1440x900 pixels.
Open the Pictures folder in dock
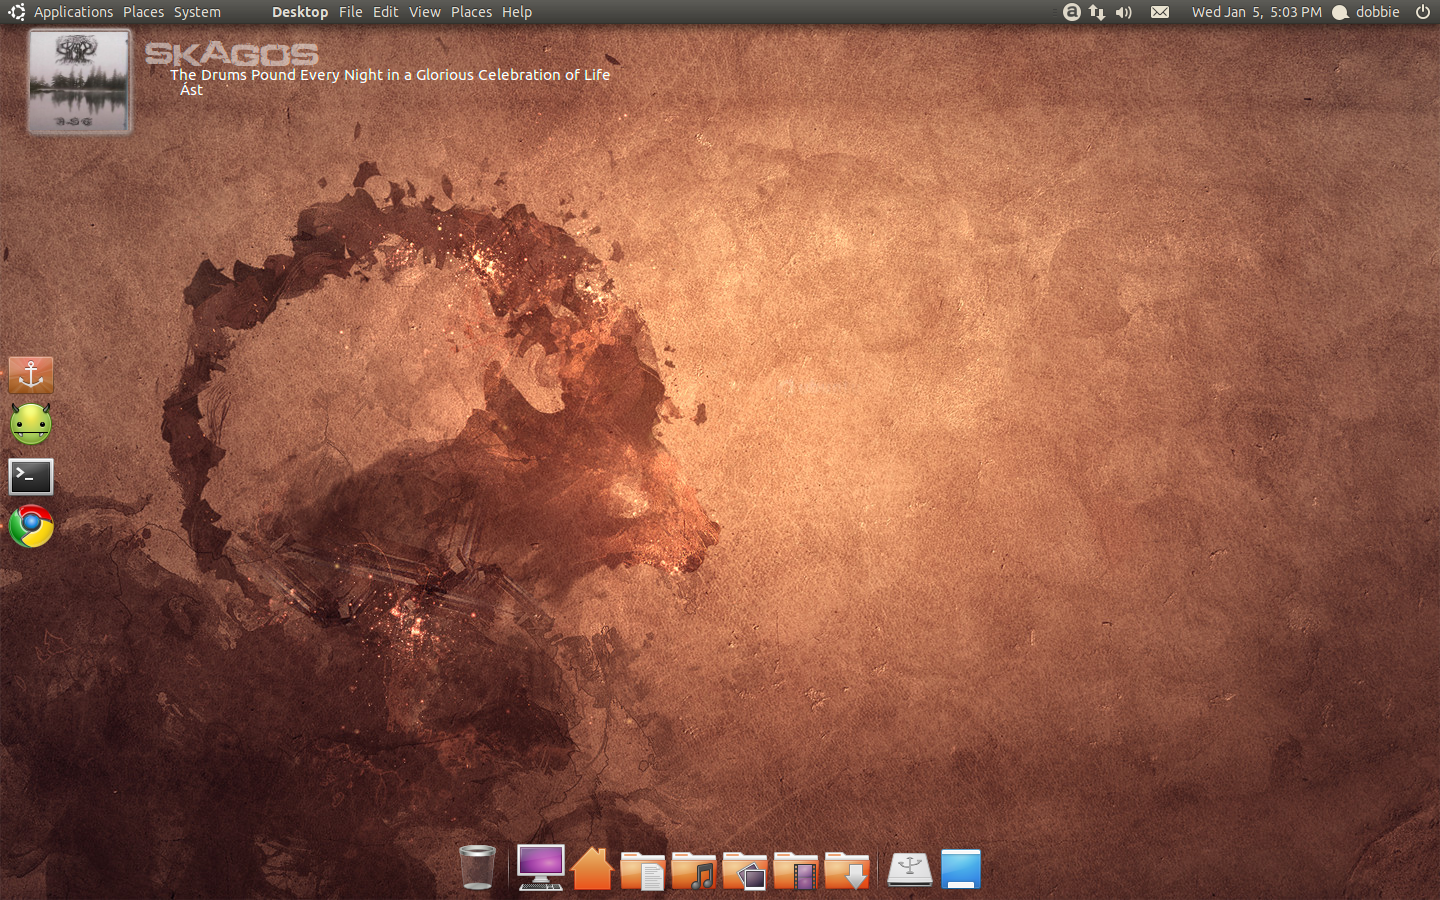(x=745, y=870)
